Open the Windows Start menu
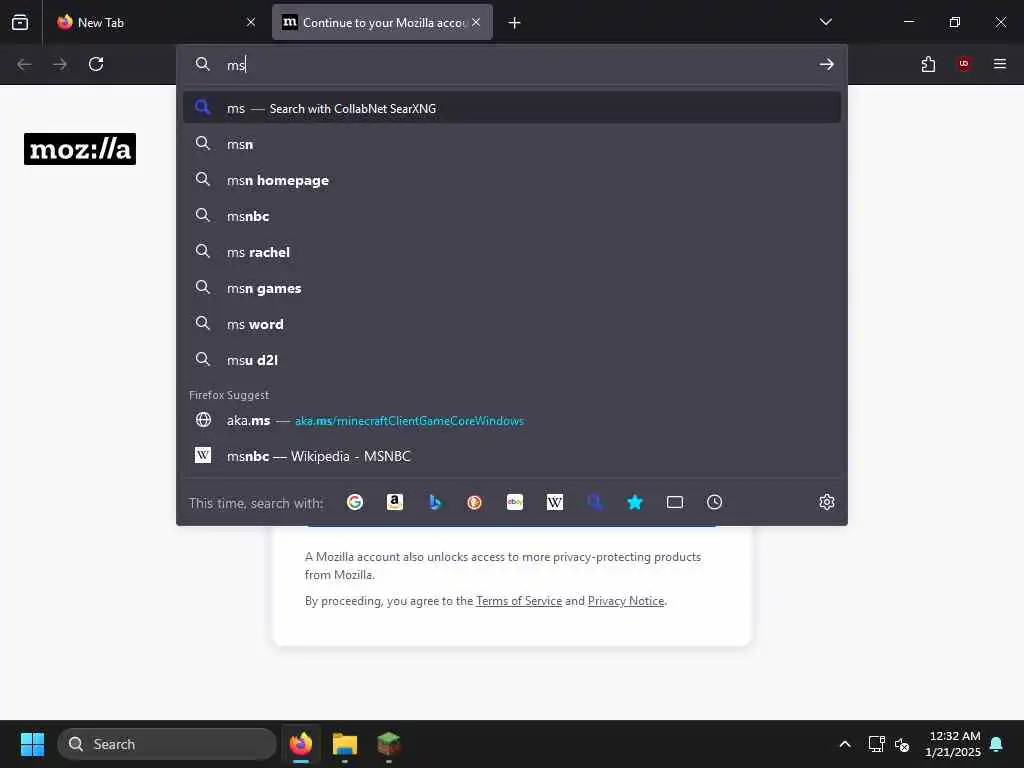The width and height of the screenshot is (1024, 768). (x=32, y=744)
